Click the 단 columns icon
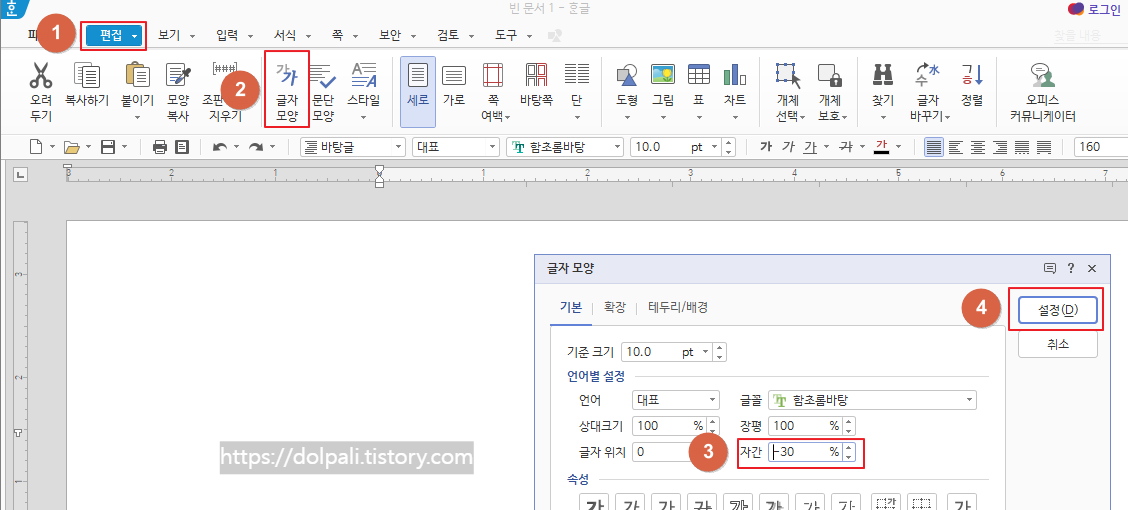 click(577, 75)
